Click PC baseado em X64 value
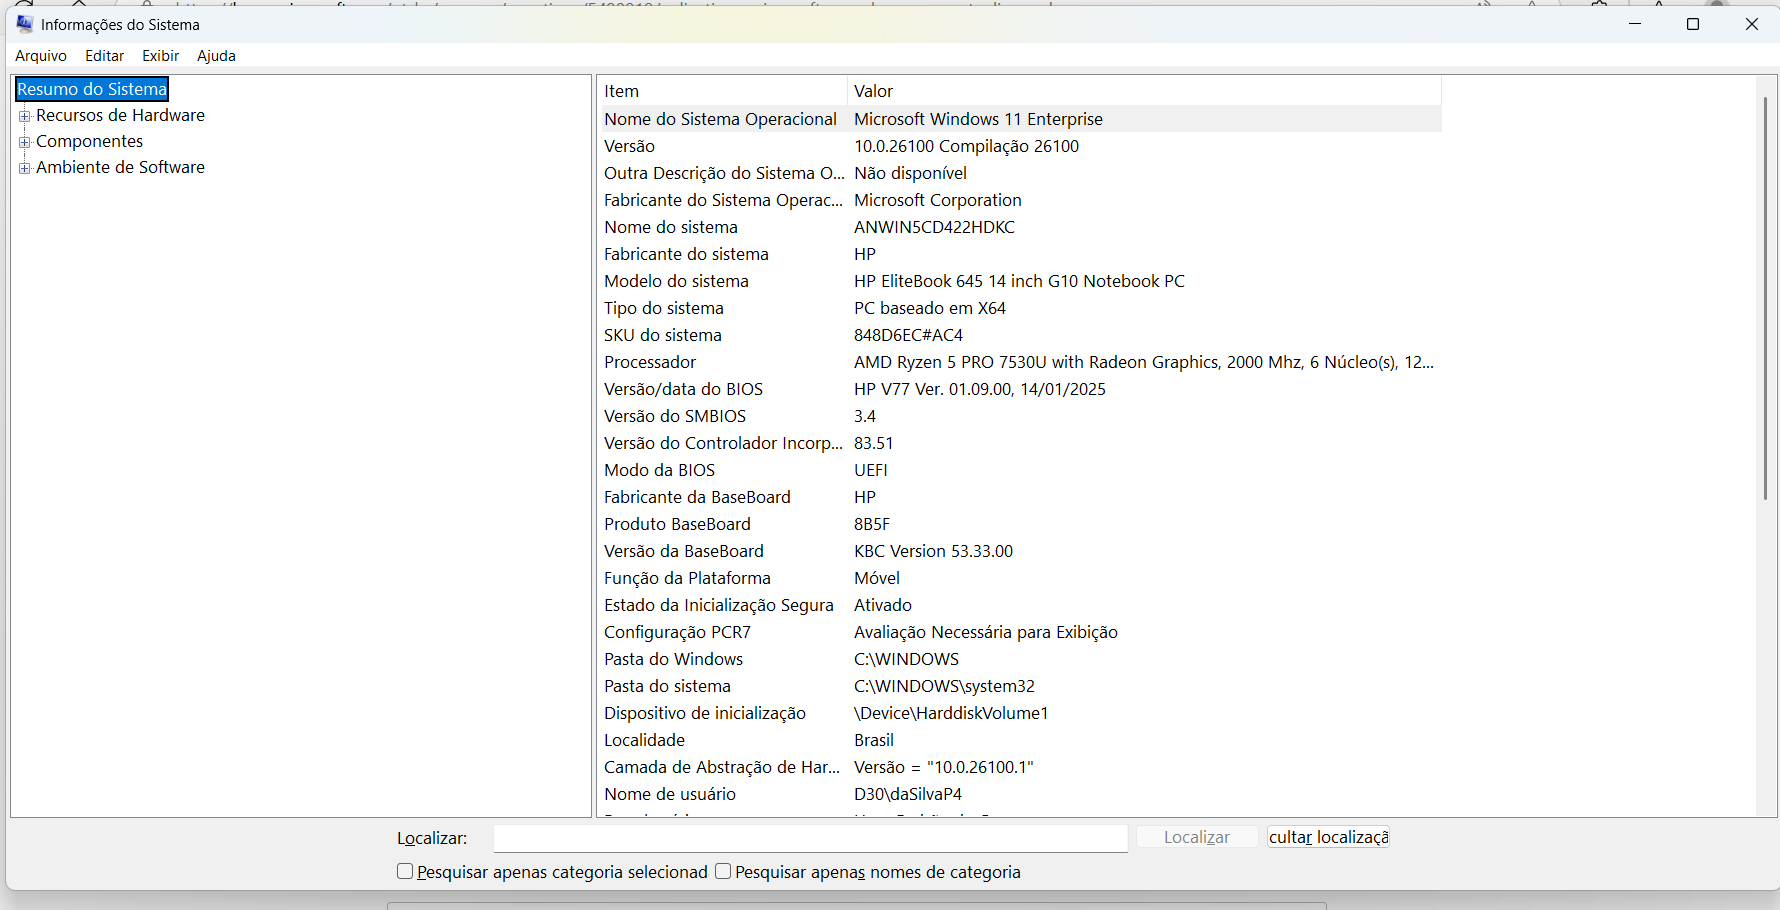The image size is (1780, 910). [x=930, y=308]
